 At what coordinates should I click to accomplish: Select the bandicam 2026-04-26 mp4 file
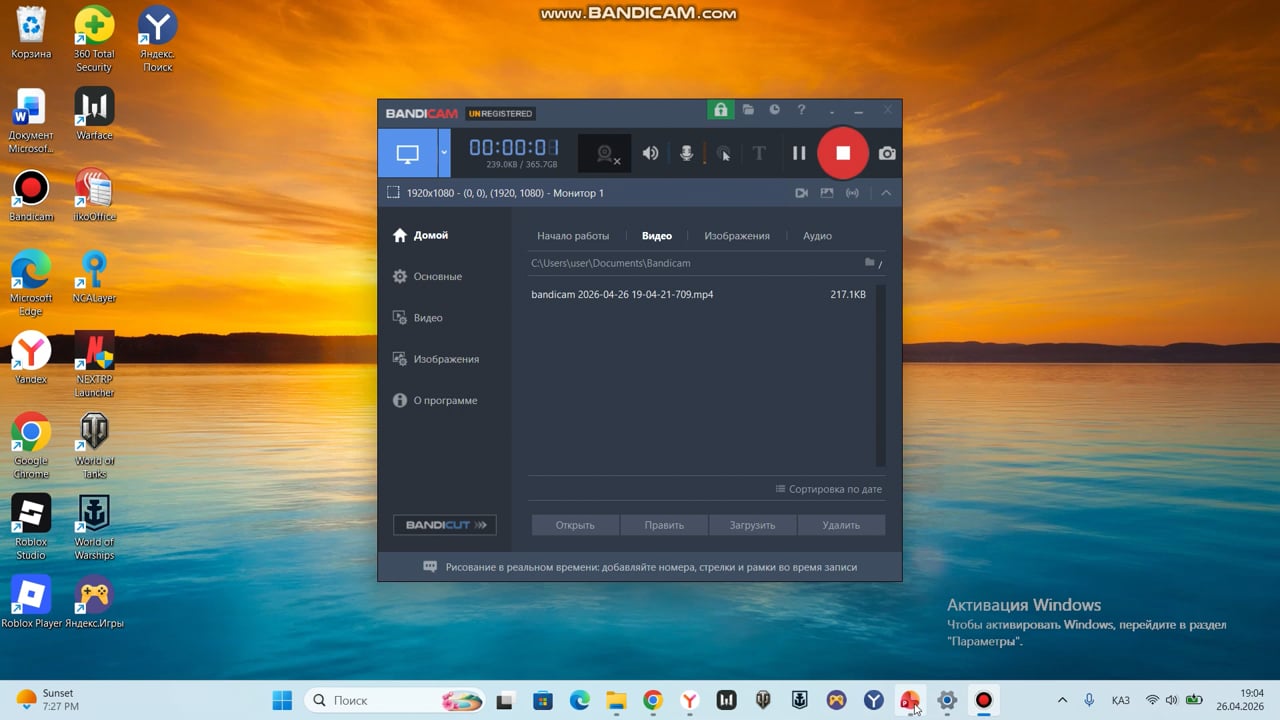coord(622,295)
